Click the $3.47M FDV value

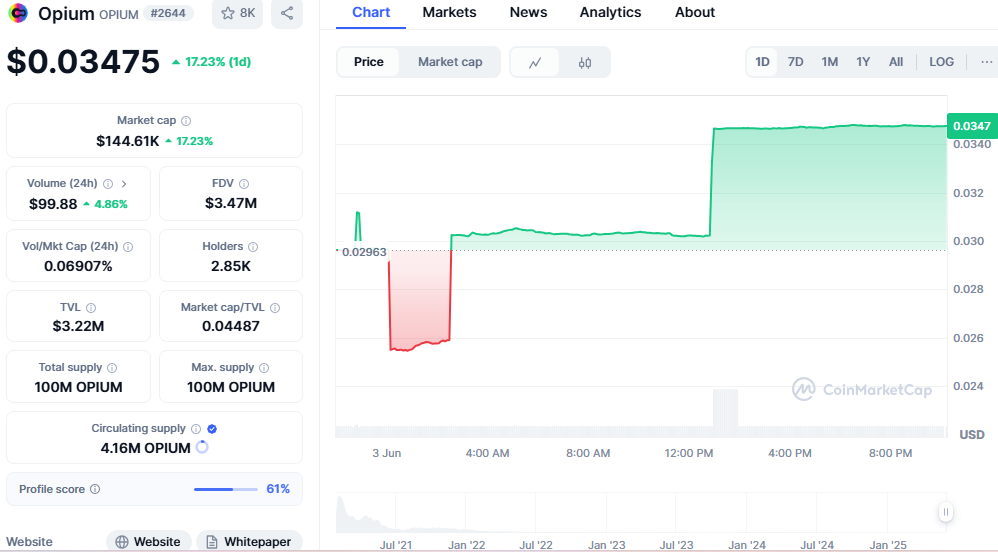(x=231, y=203)
